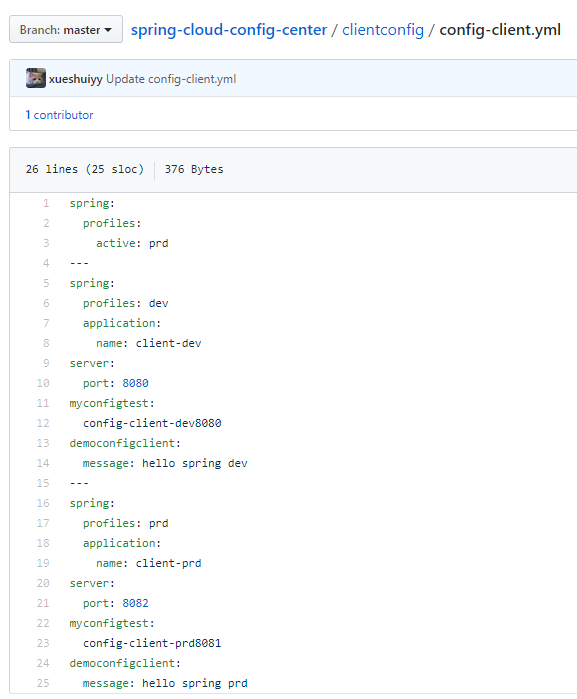Select the 376 Bytes file size text
Viewport: 577px width, 699px height.
(194, 169)
